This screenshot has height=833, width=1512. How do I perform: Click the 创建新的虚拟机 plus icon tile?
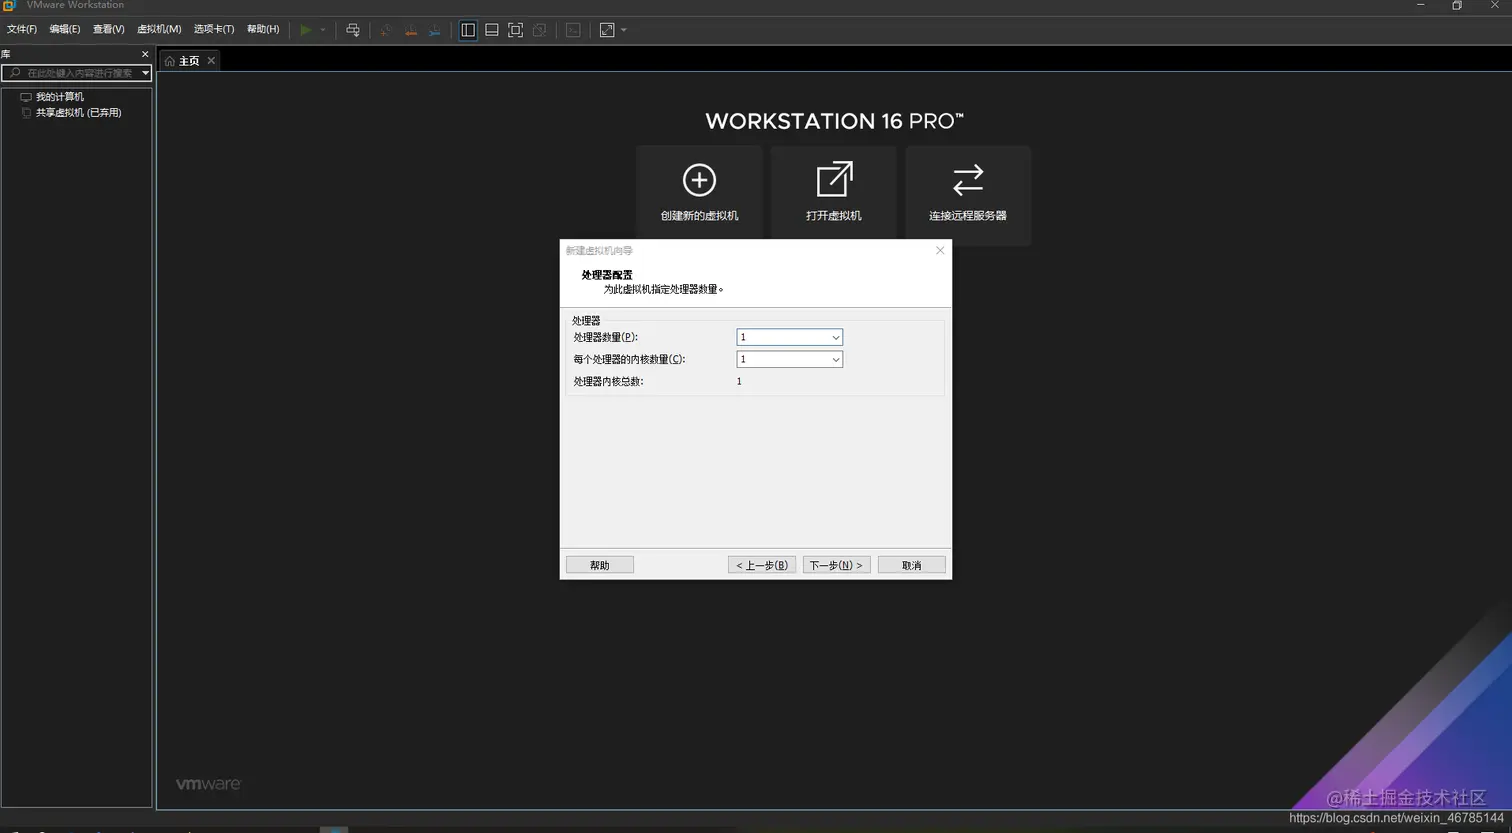point(699,195)
